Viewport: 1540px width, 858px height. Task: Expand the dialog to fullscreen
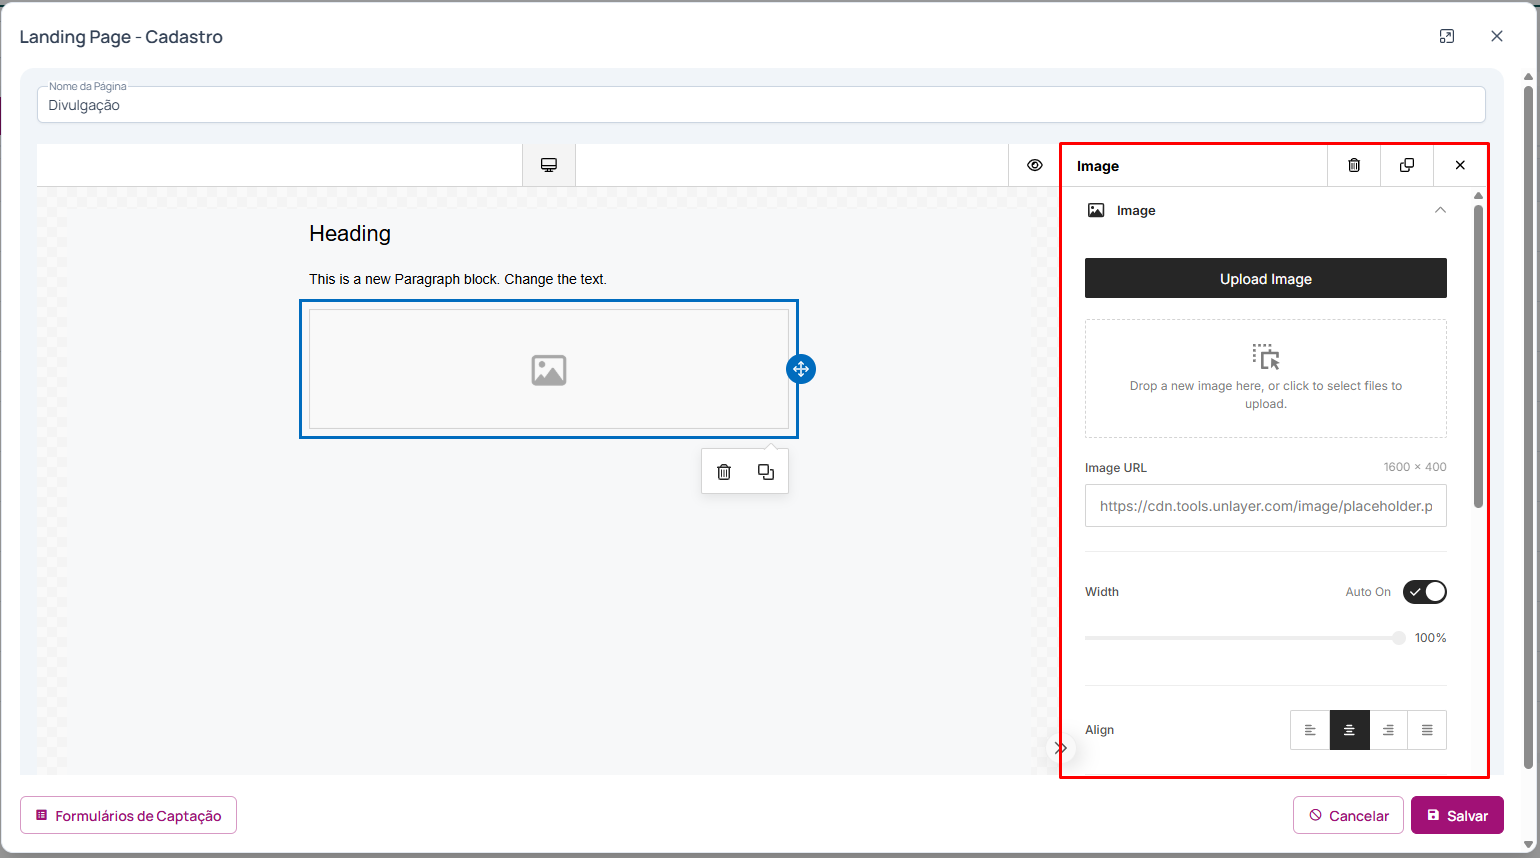[x=1447, y=37]
